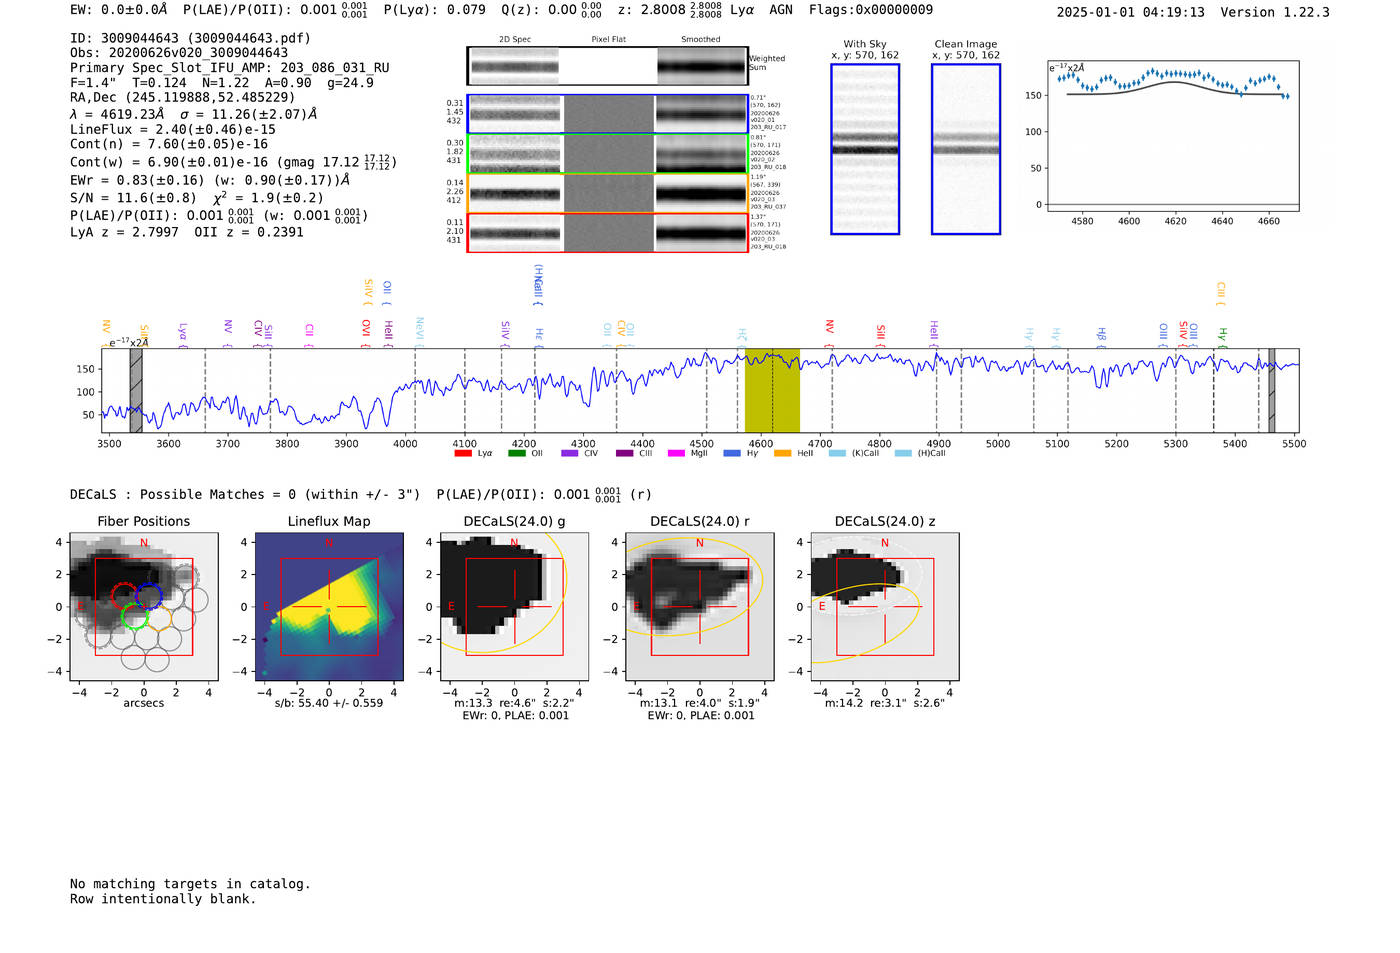This screenshot has height=953, width=1400.
Task: Click the 'Pixel Flat' column heading
Action: pyautogui.click(x=608, y=40)
